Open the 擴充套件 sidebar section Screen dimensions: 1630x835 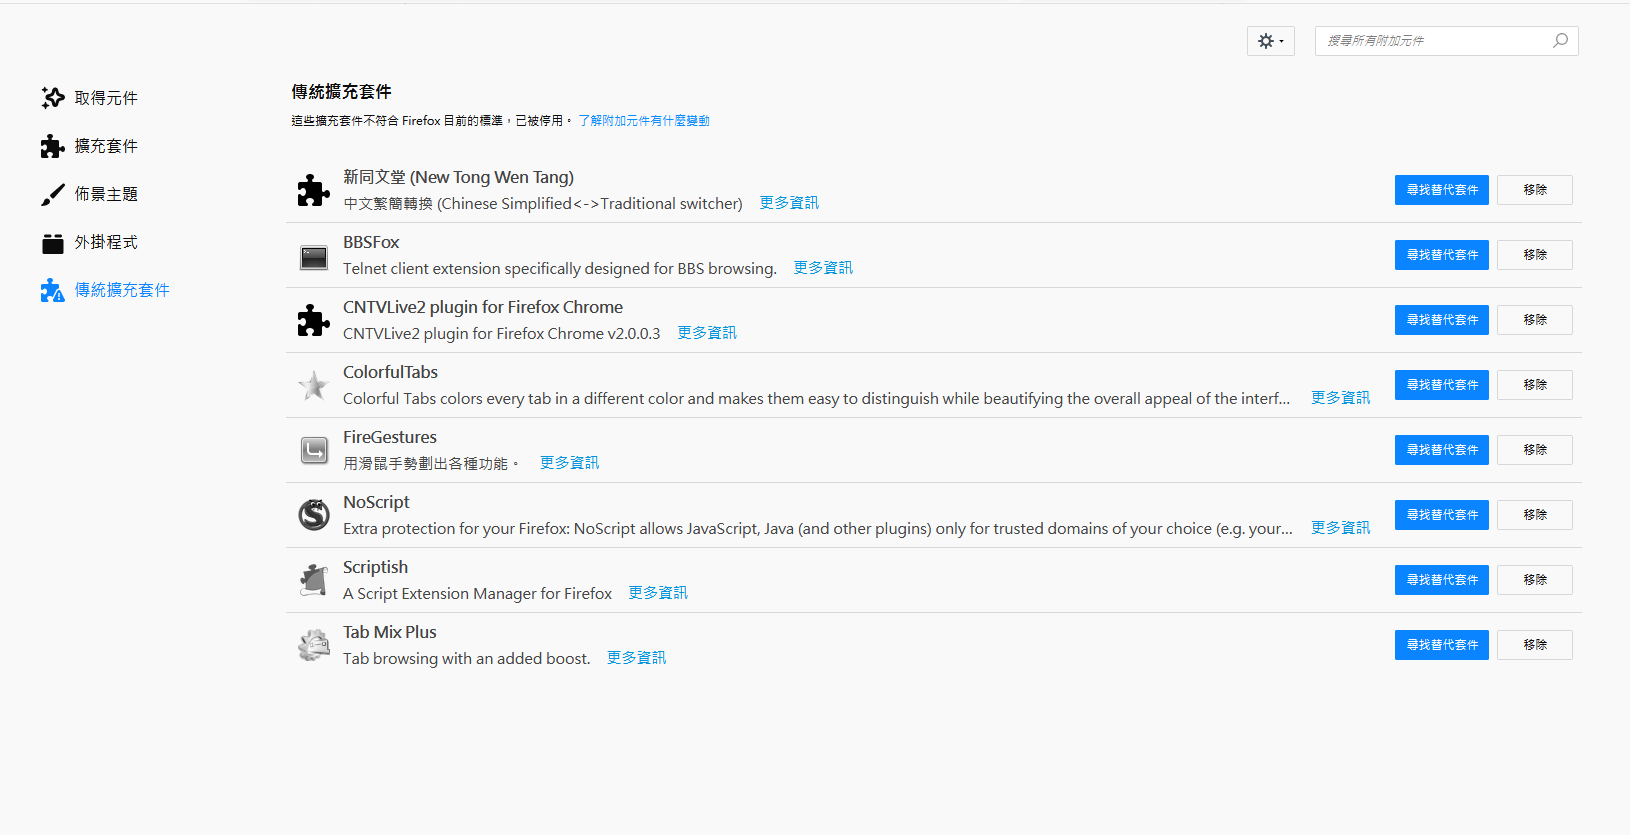(105, 146)
